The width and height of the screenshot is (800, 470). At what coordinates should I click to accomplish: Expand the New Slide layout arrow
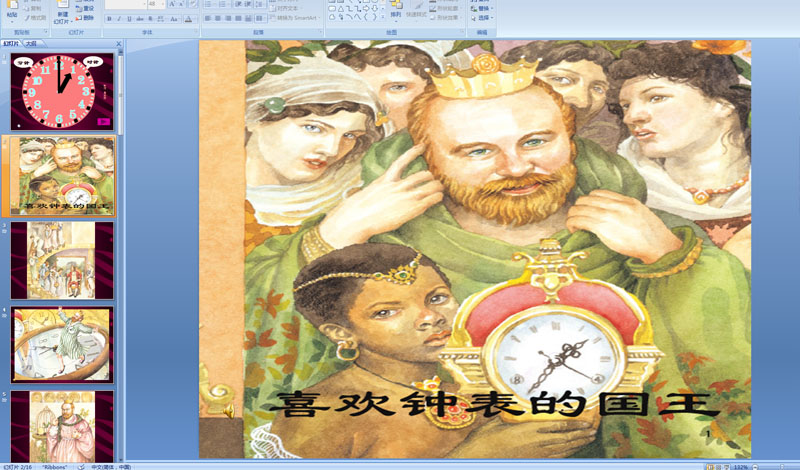coord(71,22)
